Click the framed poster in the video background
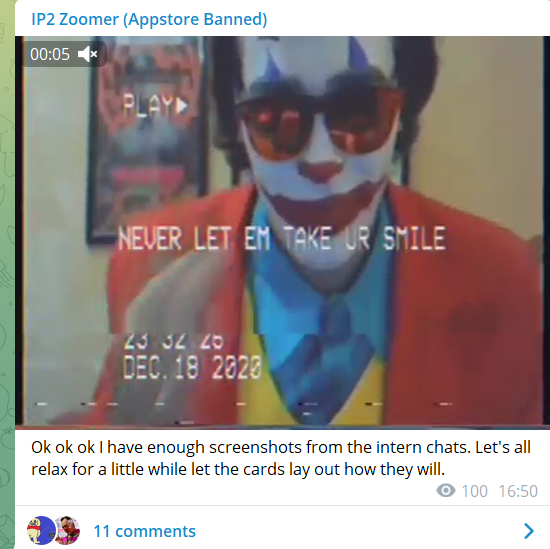The height and width of the screenshot is (549, 550). pos(147,140)
